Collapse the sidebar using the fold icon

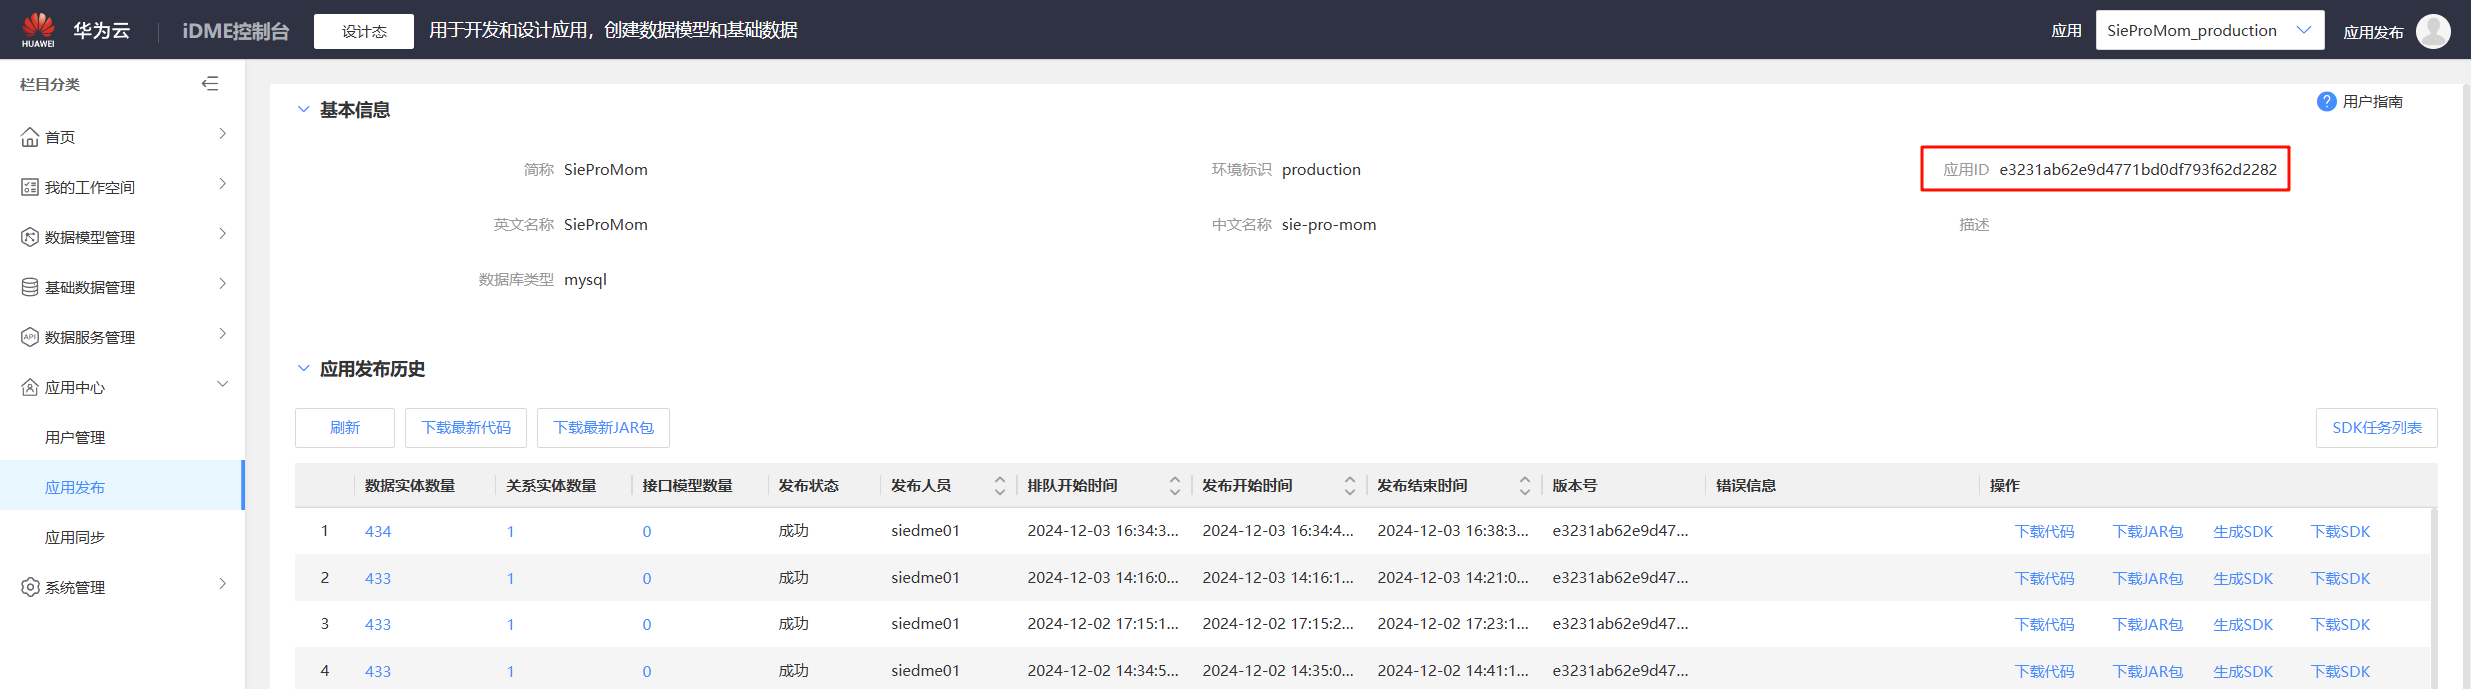click(210, 84)
